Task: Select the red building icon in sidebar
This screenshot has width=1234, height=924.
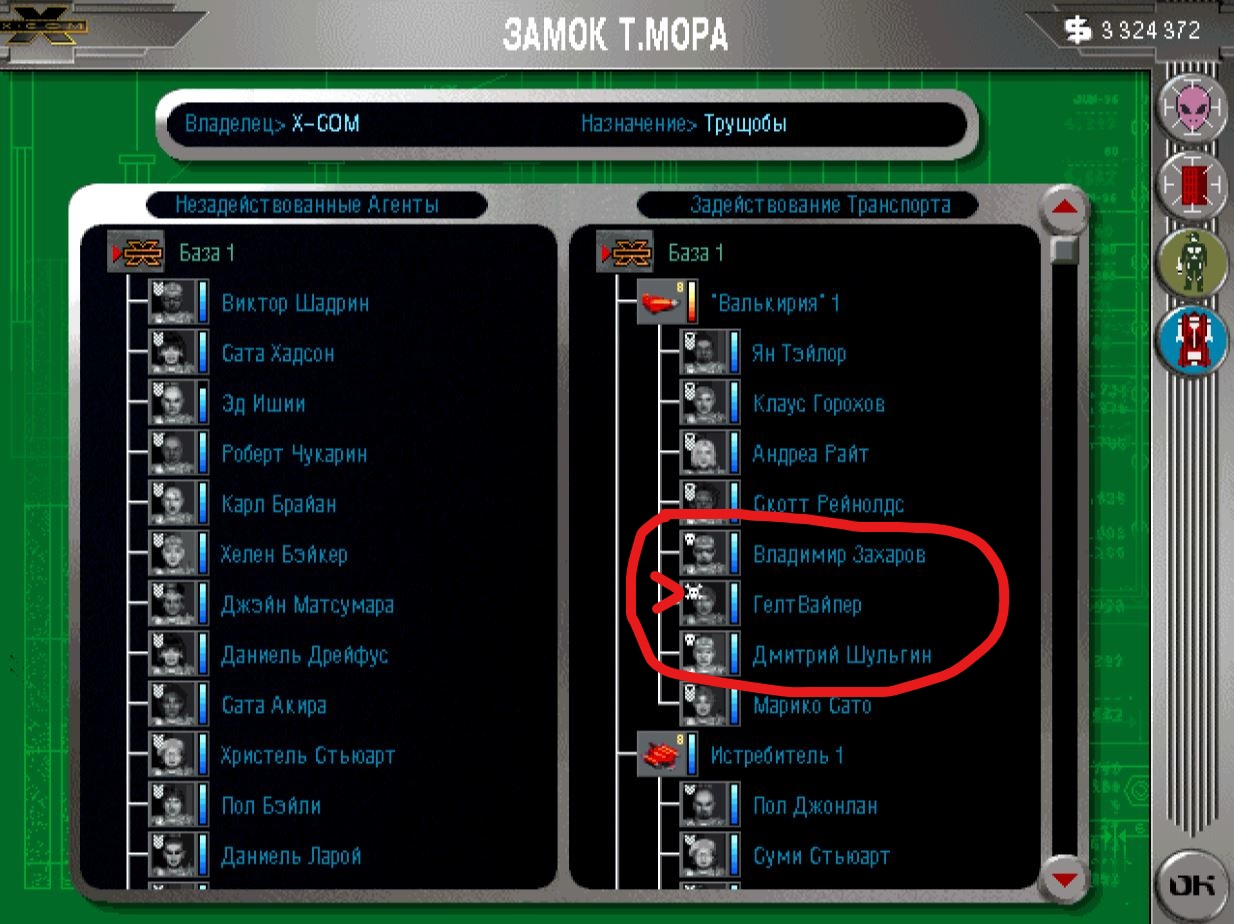Action: [x=1191, y=184]
